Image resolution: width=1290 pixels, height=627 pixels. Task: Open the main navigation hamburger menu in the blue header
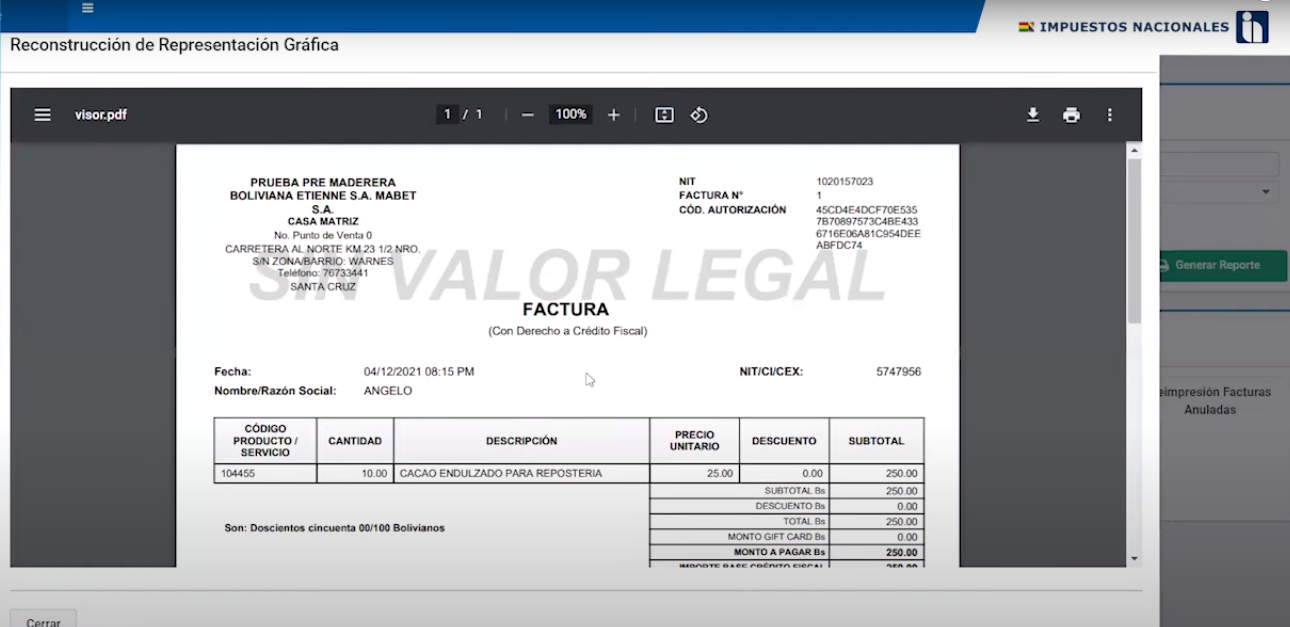pos(88,8)
